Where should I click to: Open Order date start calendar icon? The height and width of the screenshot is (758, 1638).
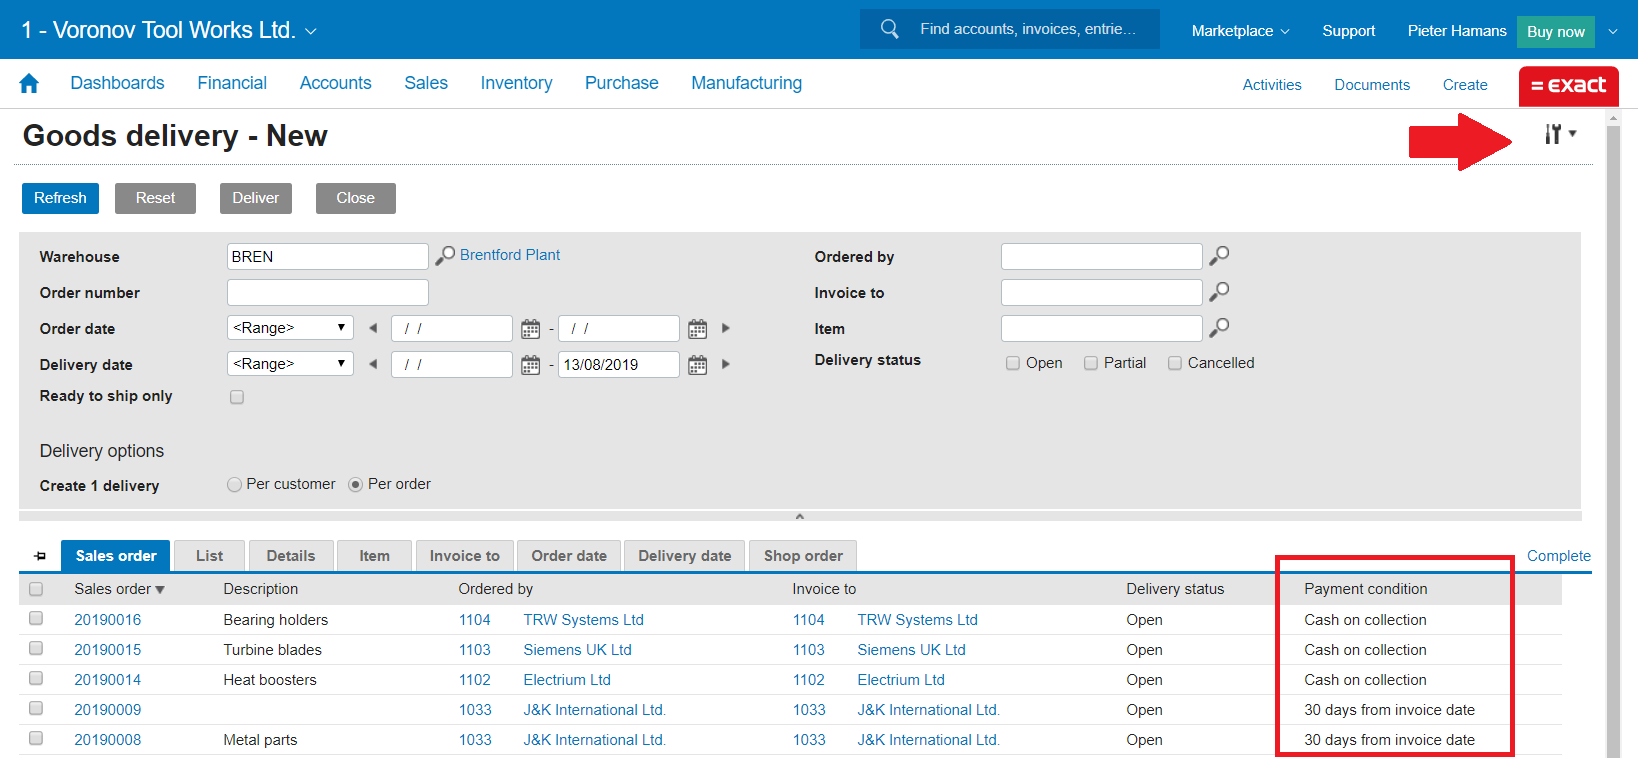coord(530,328)
